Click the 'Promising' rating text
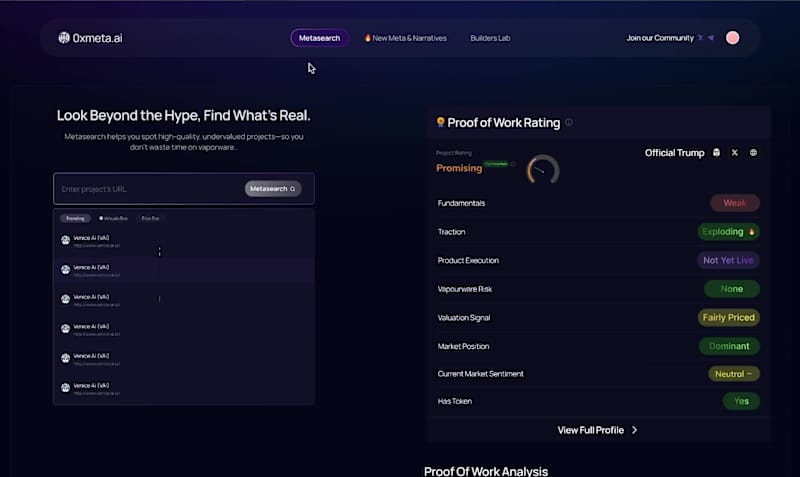The height and width of the screenshot is (477, 800). (x=459, y=168)
